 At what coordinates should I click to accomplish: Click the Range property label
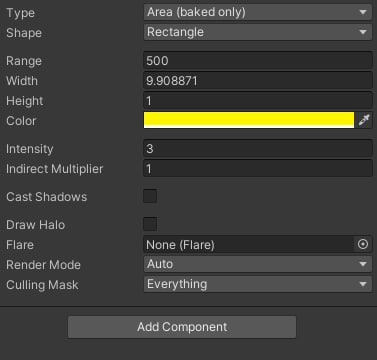coord(24,61)
